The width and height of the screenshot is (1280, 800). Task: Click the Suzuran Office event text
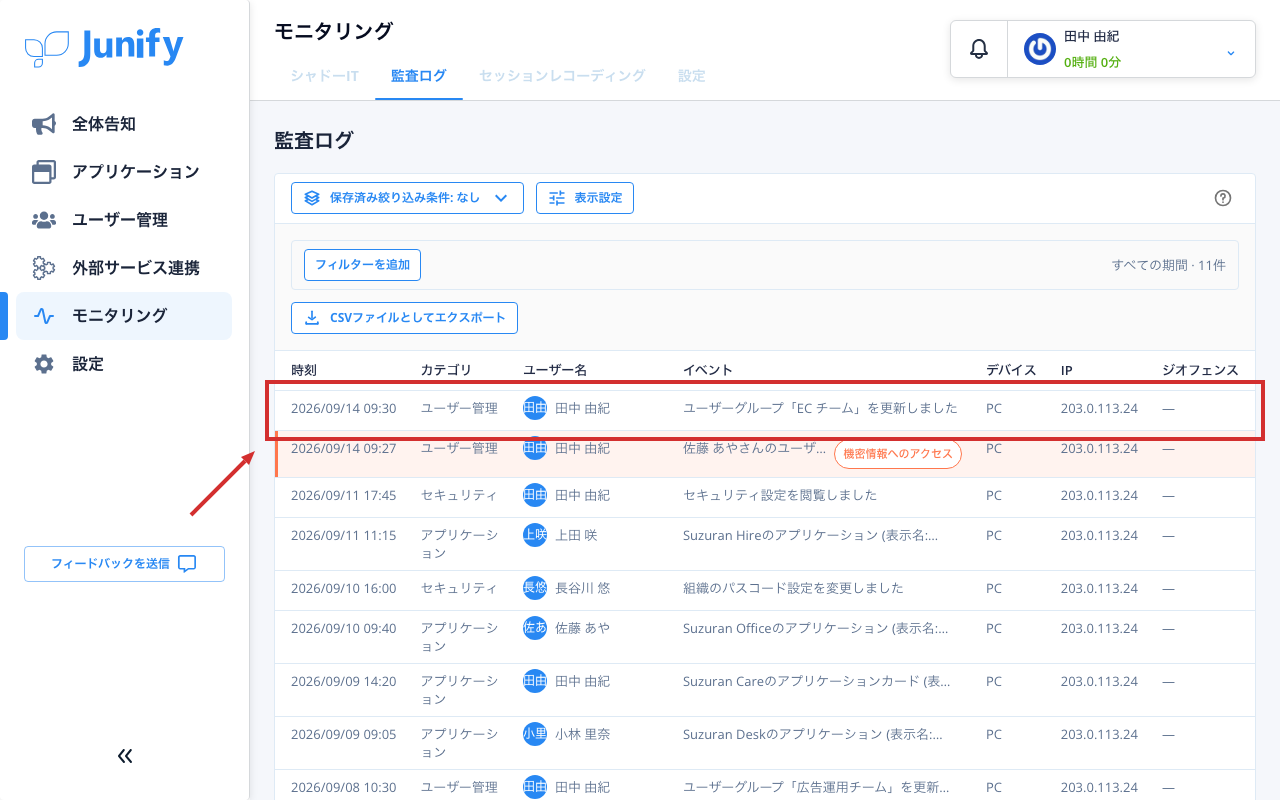(815, 628)
